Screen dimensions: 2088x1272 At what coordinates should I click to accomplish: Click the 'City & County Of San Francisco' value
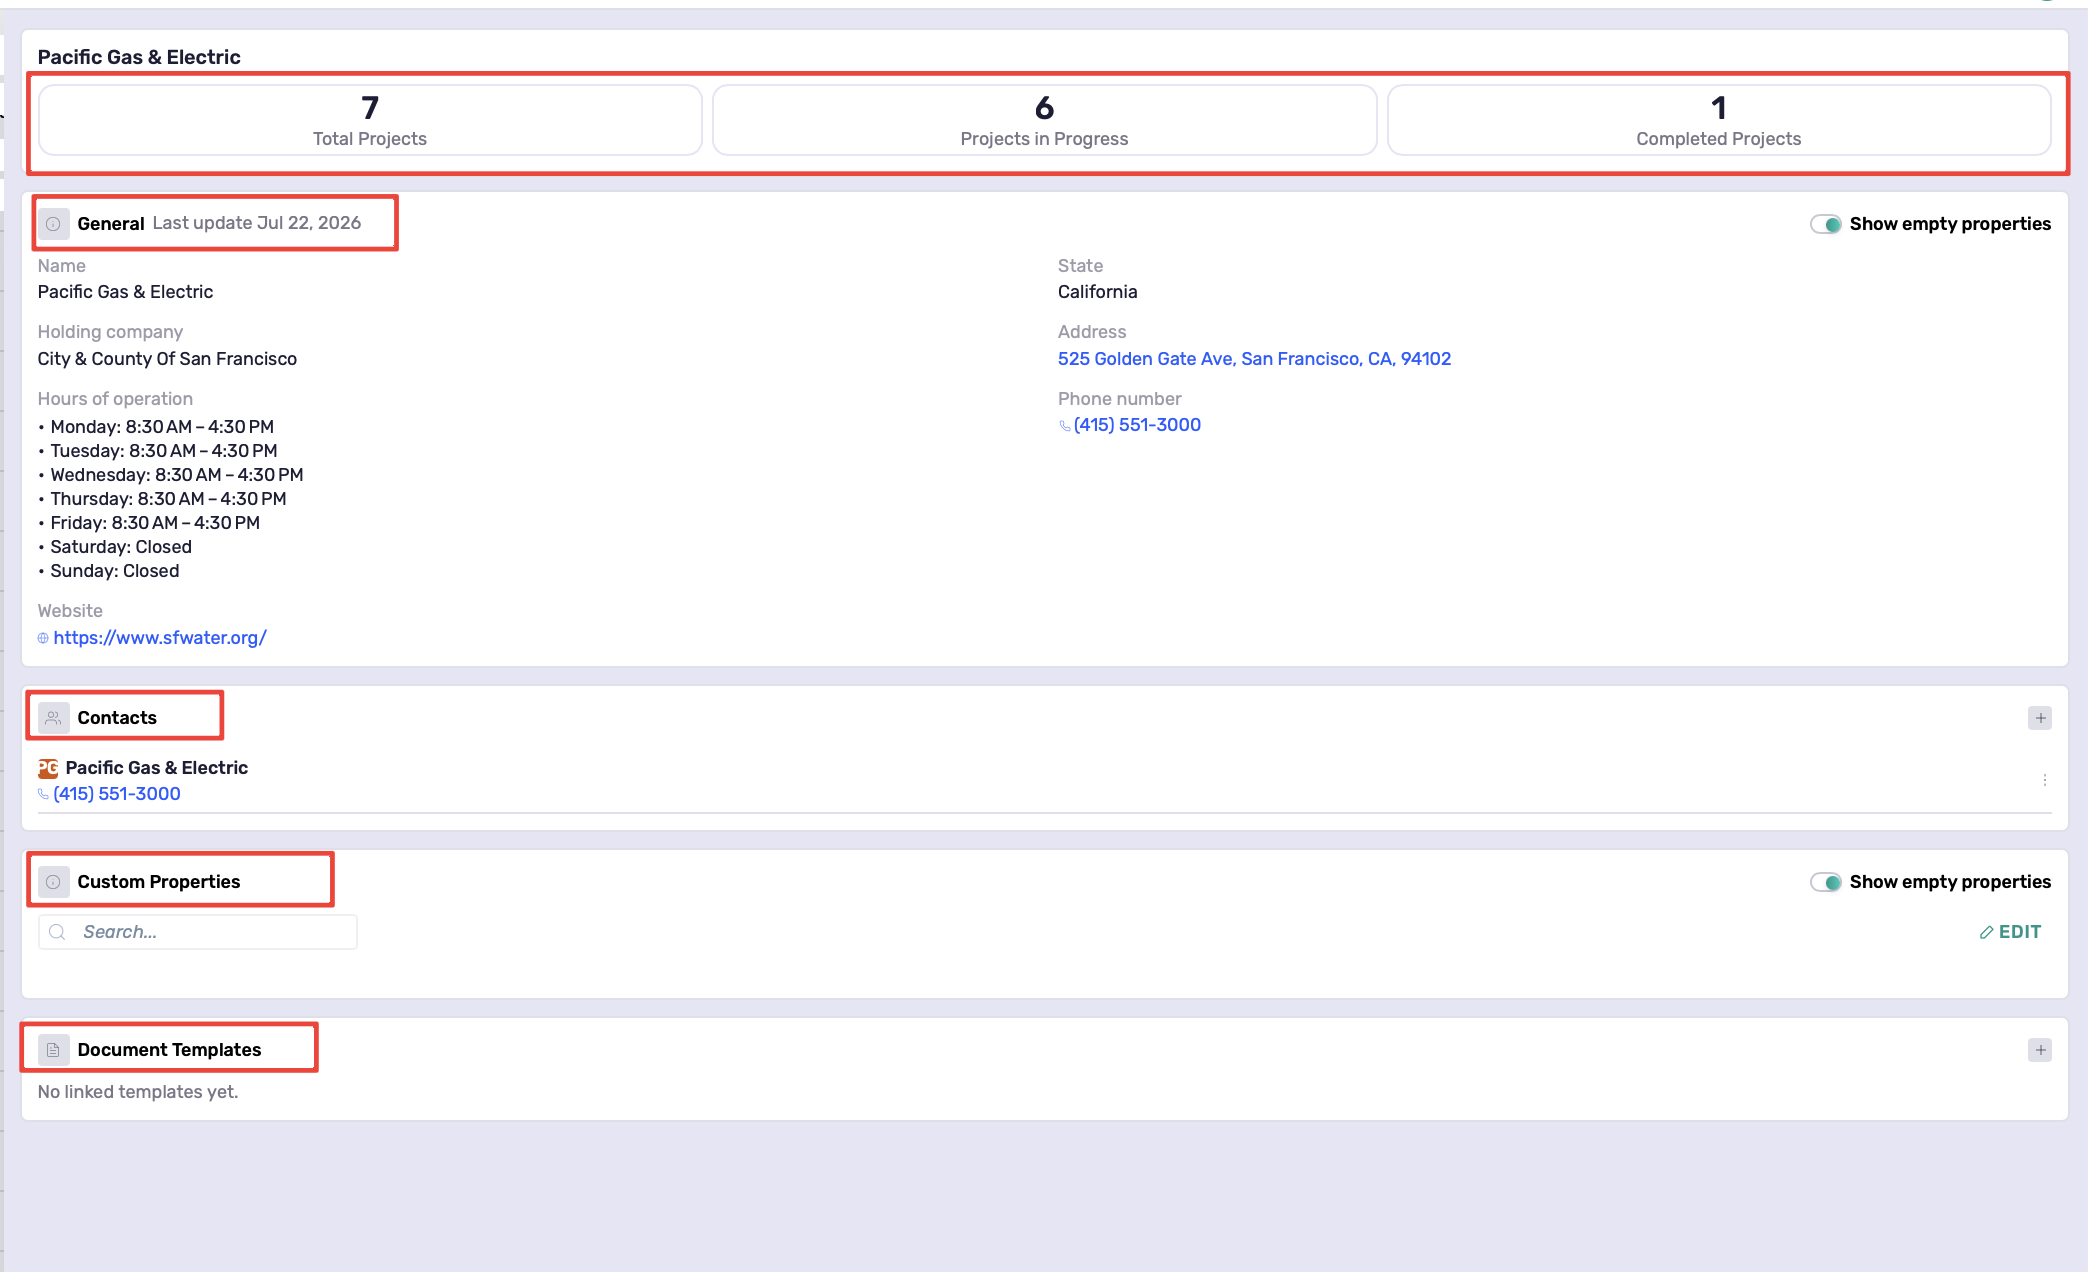tap(167, 359)
